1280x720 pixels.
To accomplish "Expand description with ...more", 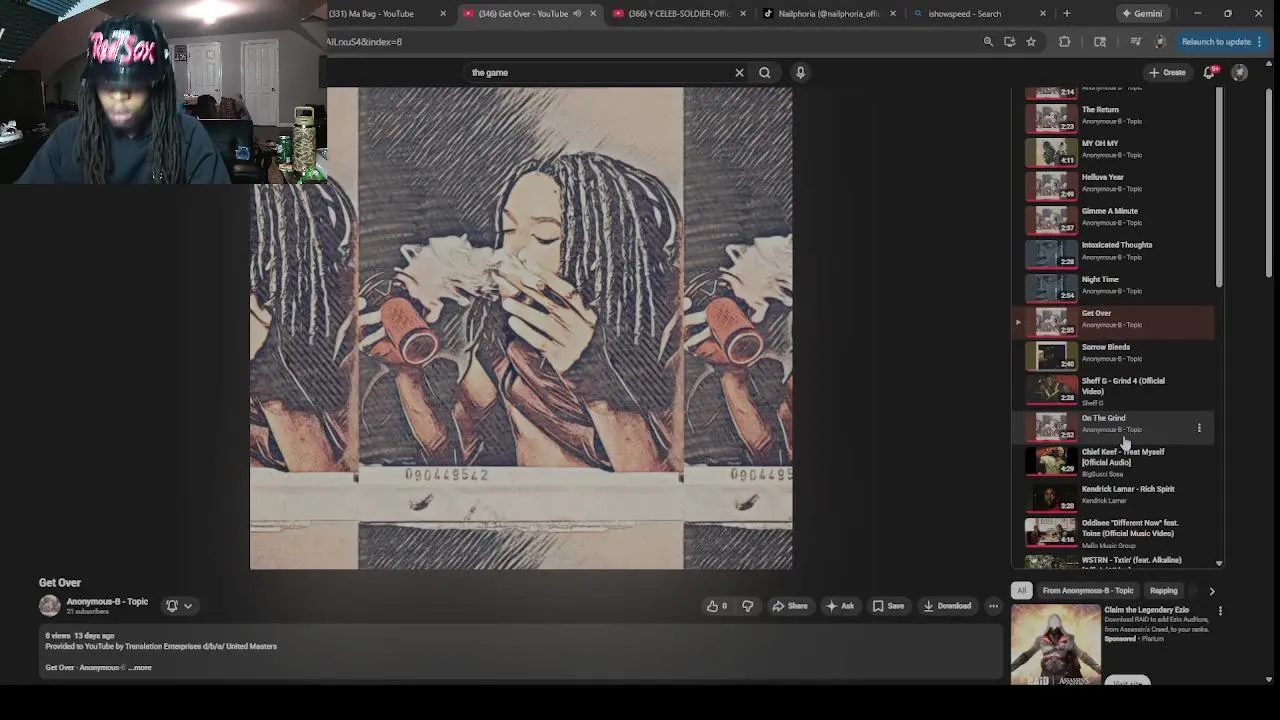I will [141, 668].
